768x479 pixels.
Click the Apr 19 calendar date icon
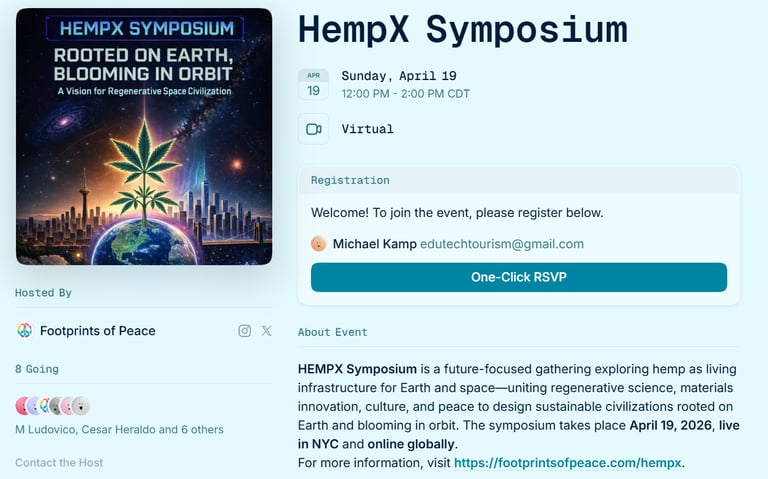pos(313,85)
